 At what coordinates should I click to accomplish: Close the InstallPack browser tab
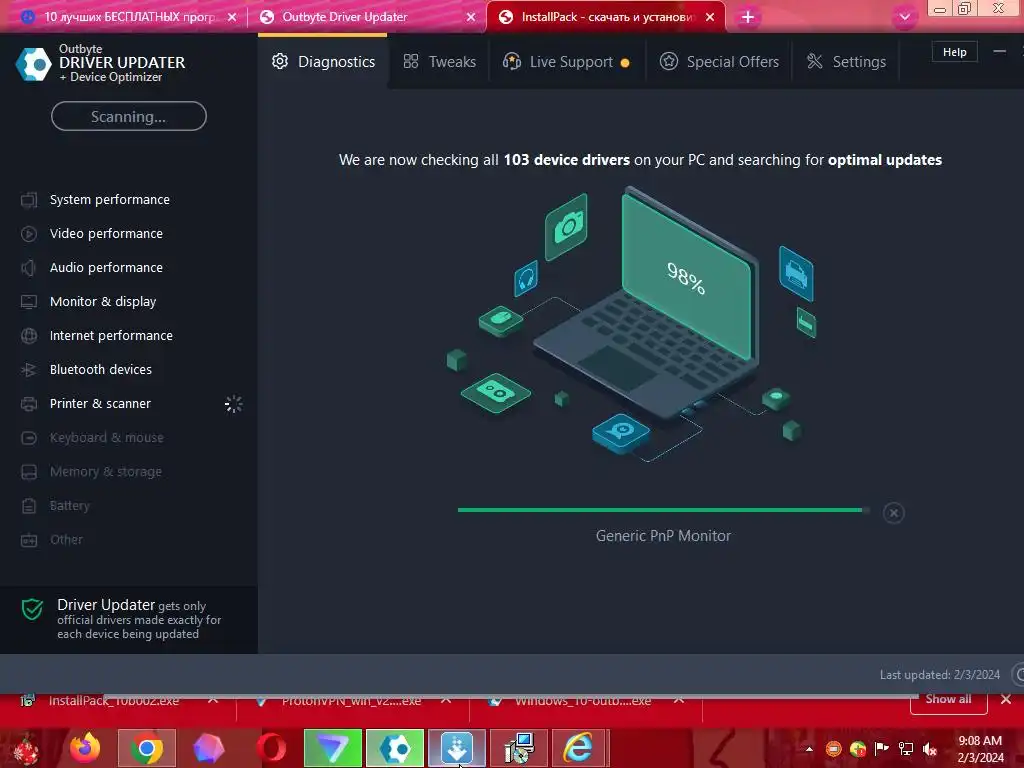point(710,17)
